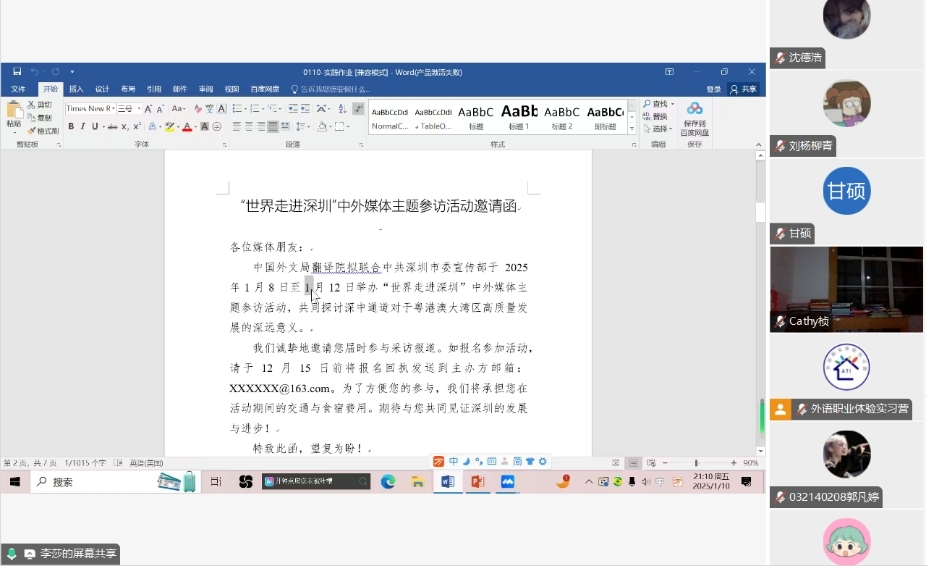Click the 共享 (Share) button
The height and width of the screenshot is (566, 928).
[744, 89]
